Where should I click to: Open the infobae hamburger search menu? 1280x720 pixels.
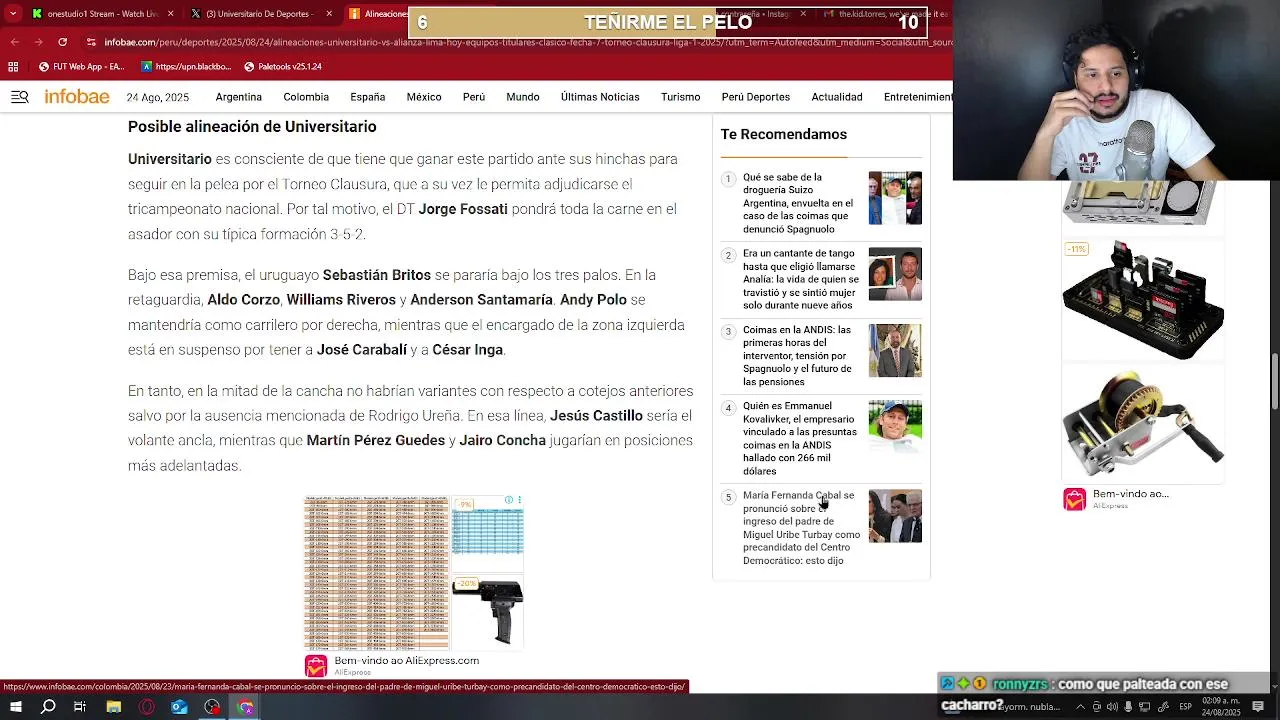(19, 97)
